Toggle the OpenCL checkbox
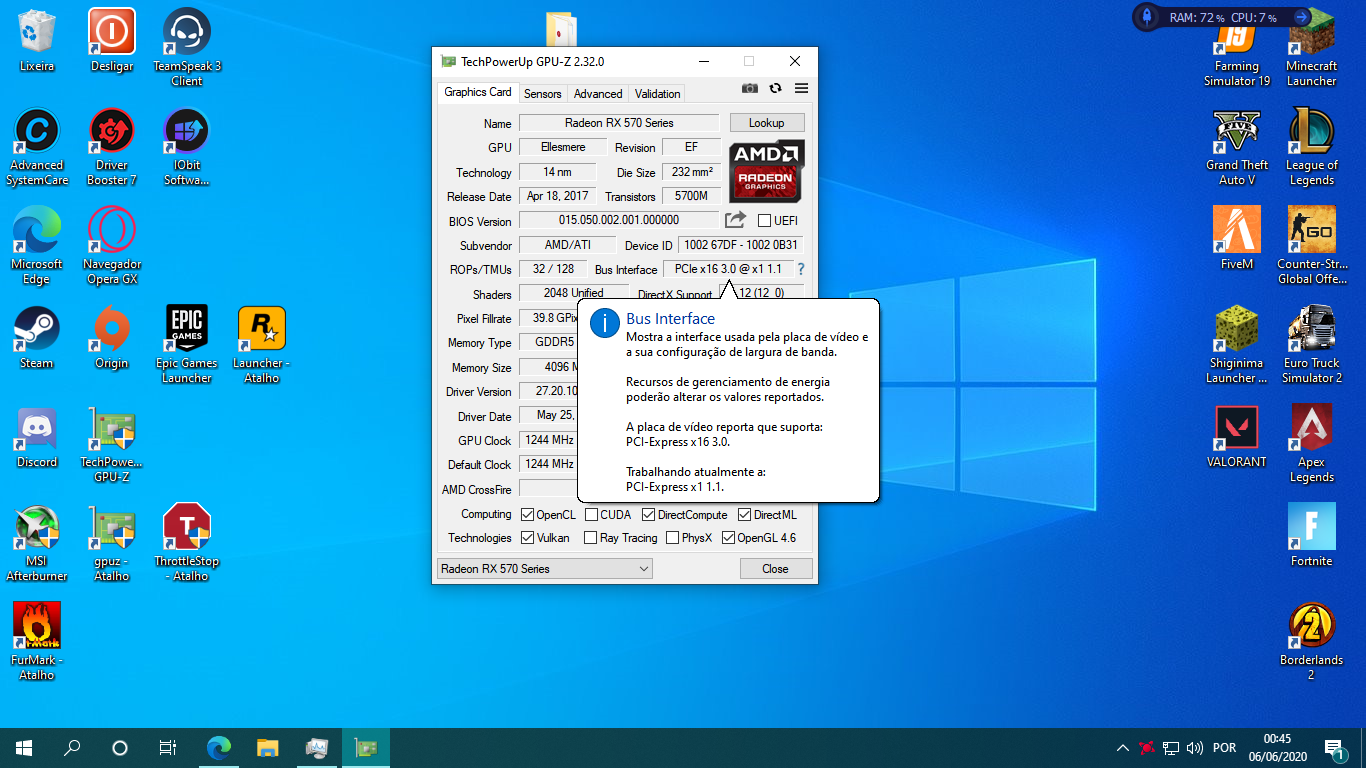 (x=528, y=515)
